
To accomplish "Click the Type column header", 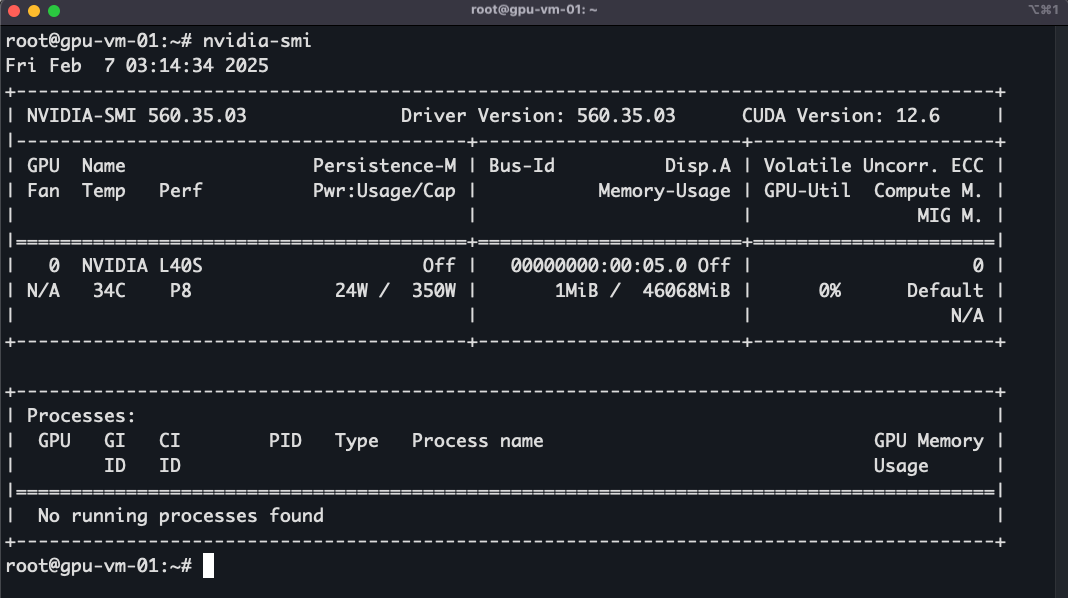I will coord(356,441).
